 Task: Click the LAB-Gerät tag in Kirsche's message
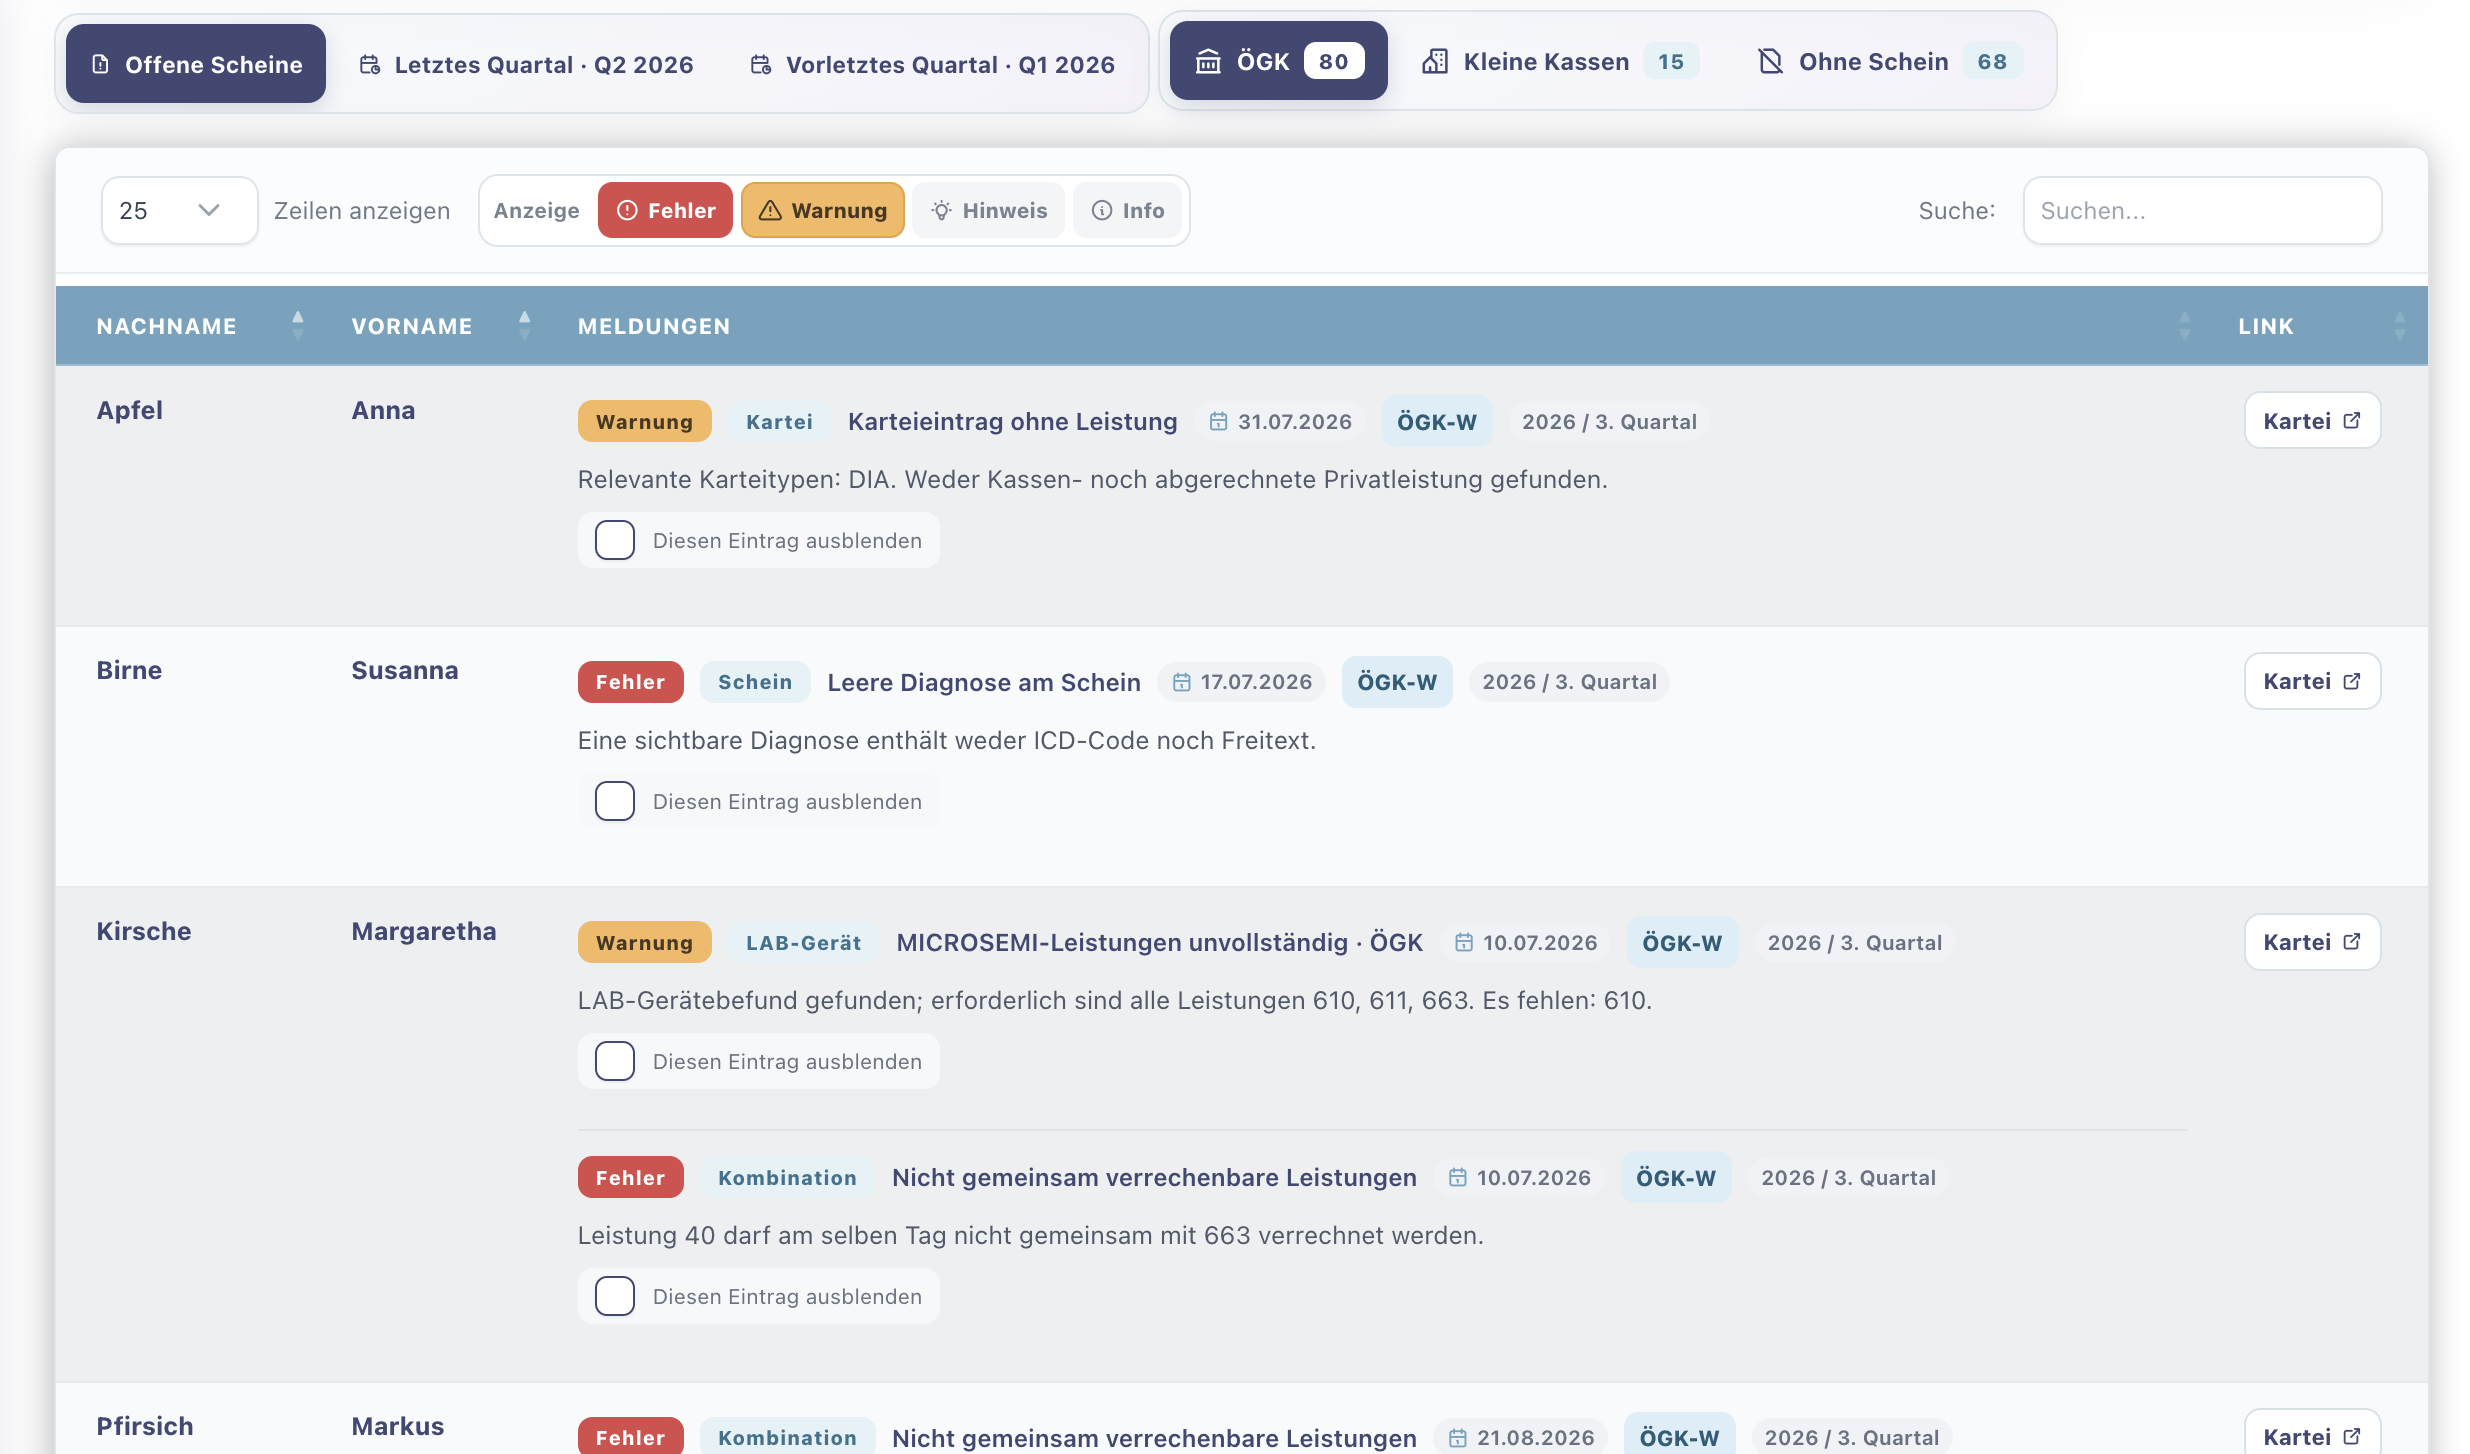coord(804,942)
